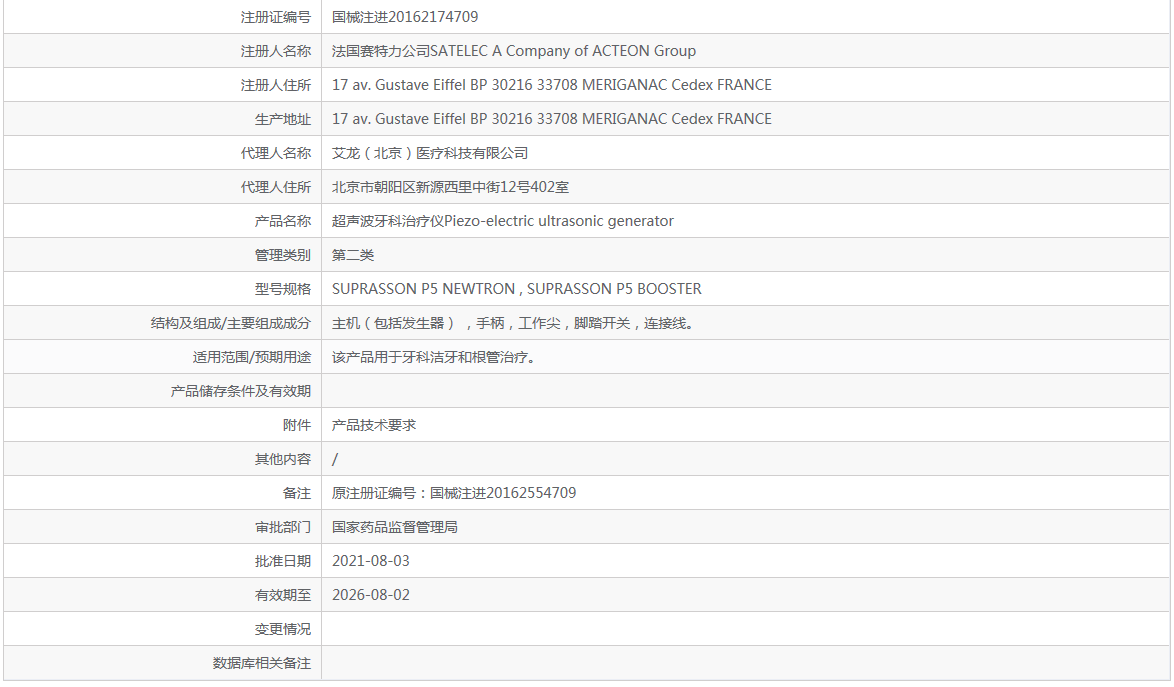Viewport: 1174px width, 687px height.
Task: Select the 附件 label
Action: click(297, 425)
